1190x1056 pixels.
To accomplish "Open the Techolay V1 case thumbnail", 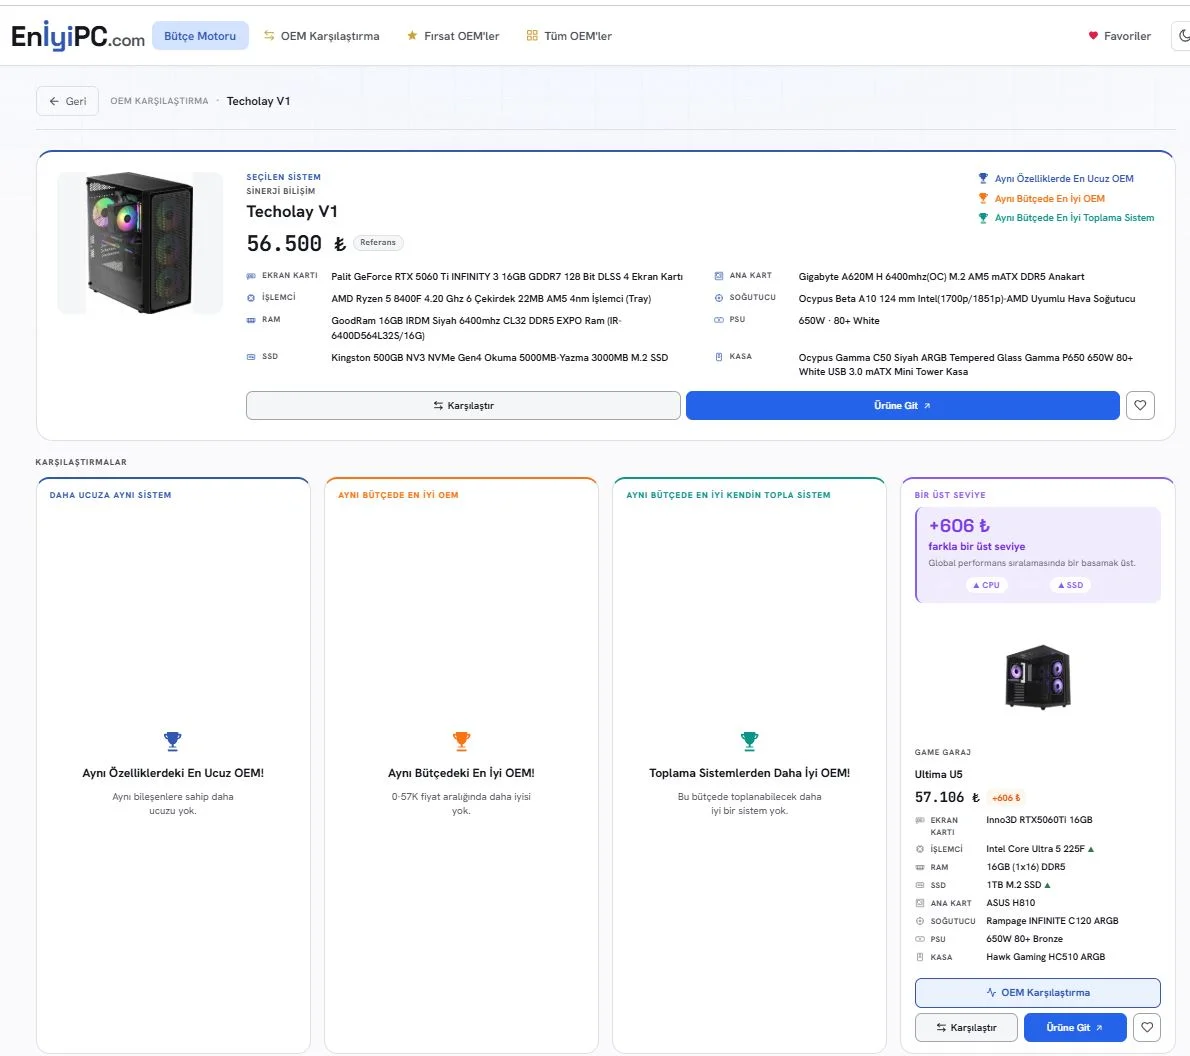I will coord(140,243).
